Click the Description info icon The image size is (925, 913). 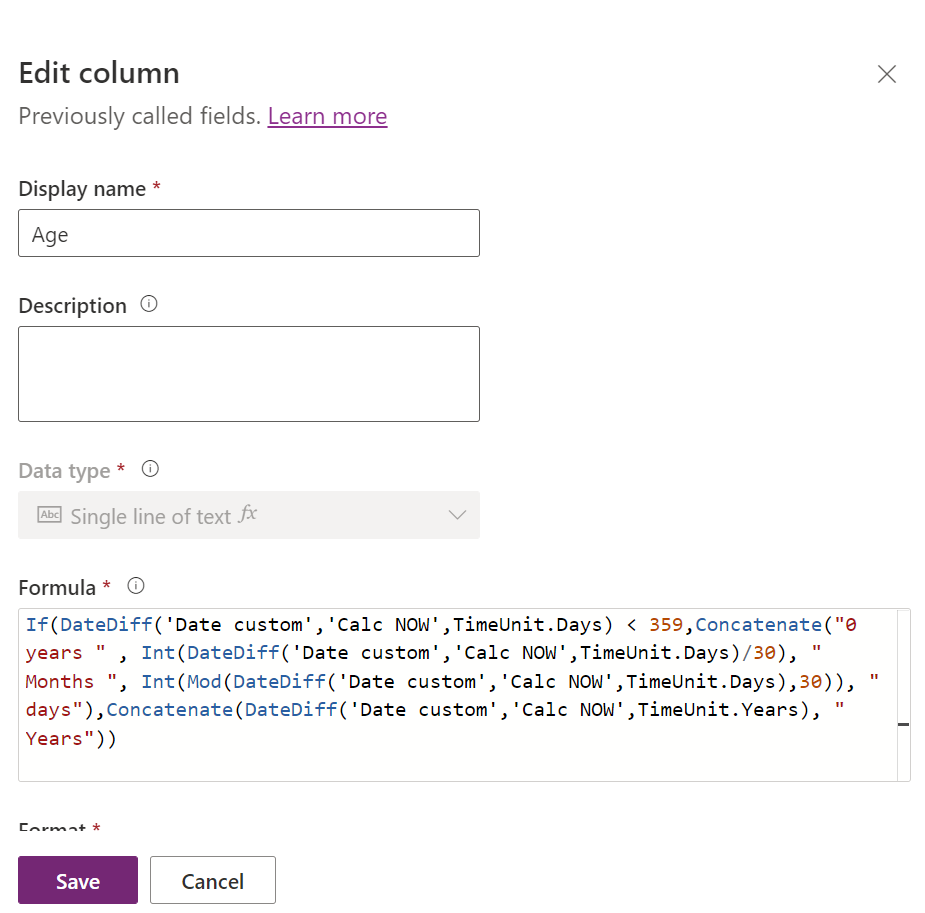tap(149, 304)
